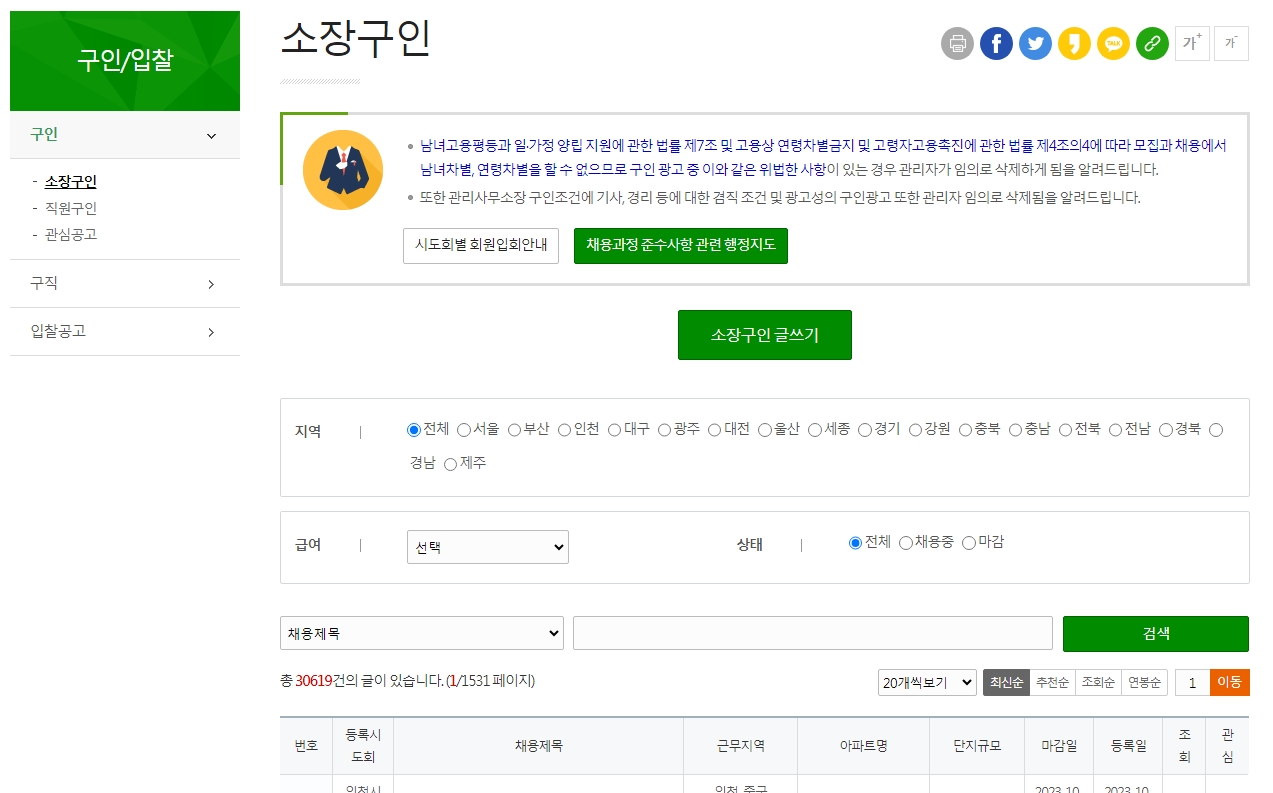Click the print icon
The width and height of the screenshot is (1273, 793).
click(956, 43)
